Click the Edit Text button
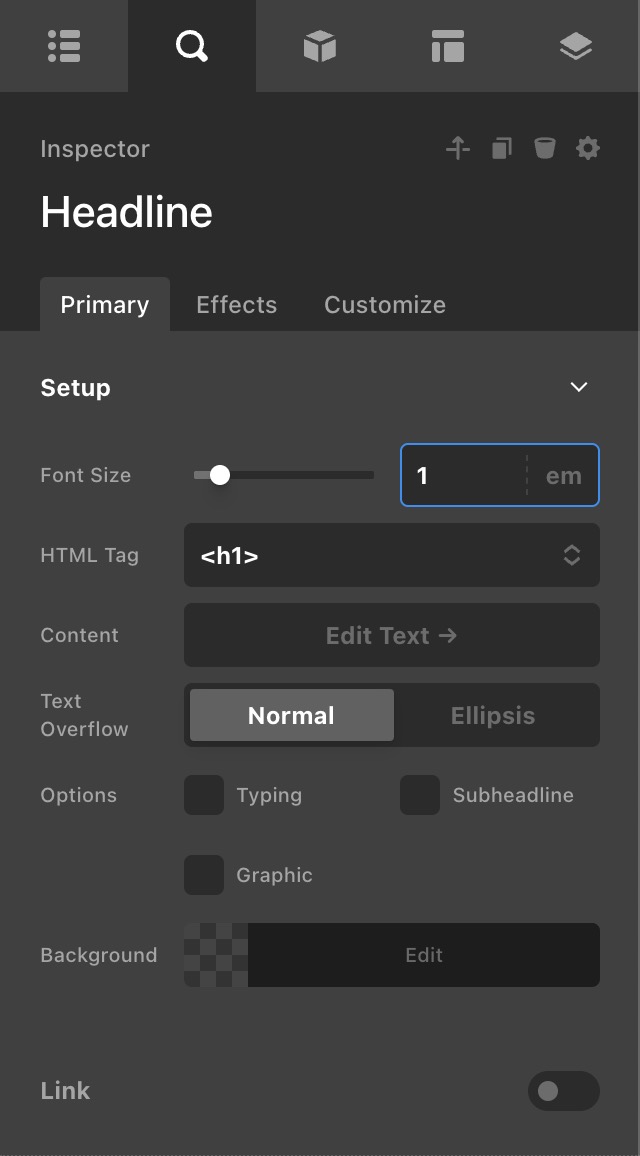 point(391,635)
